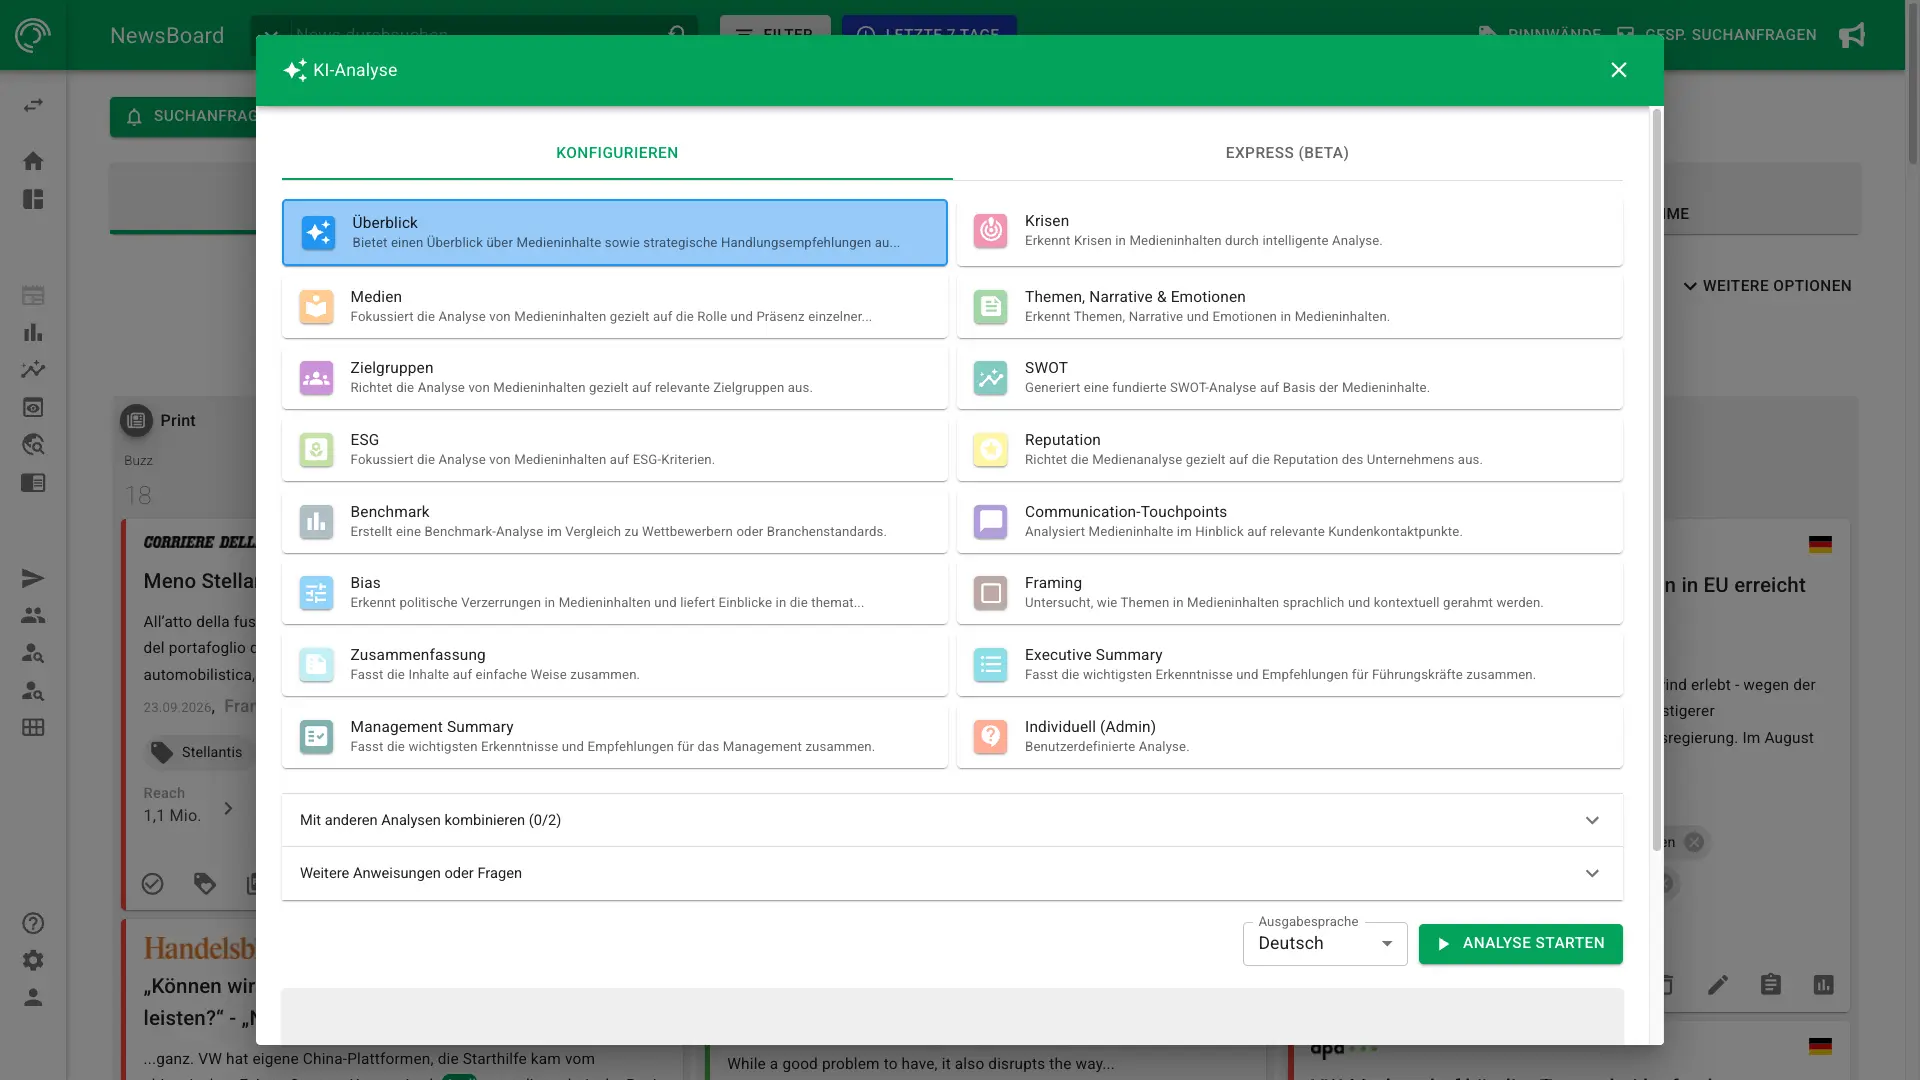Remove the chip with the x icon

coord(1694,842)
